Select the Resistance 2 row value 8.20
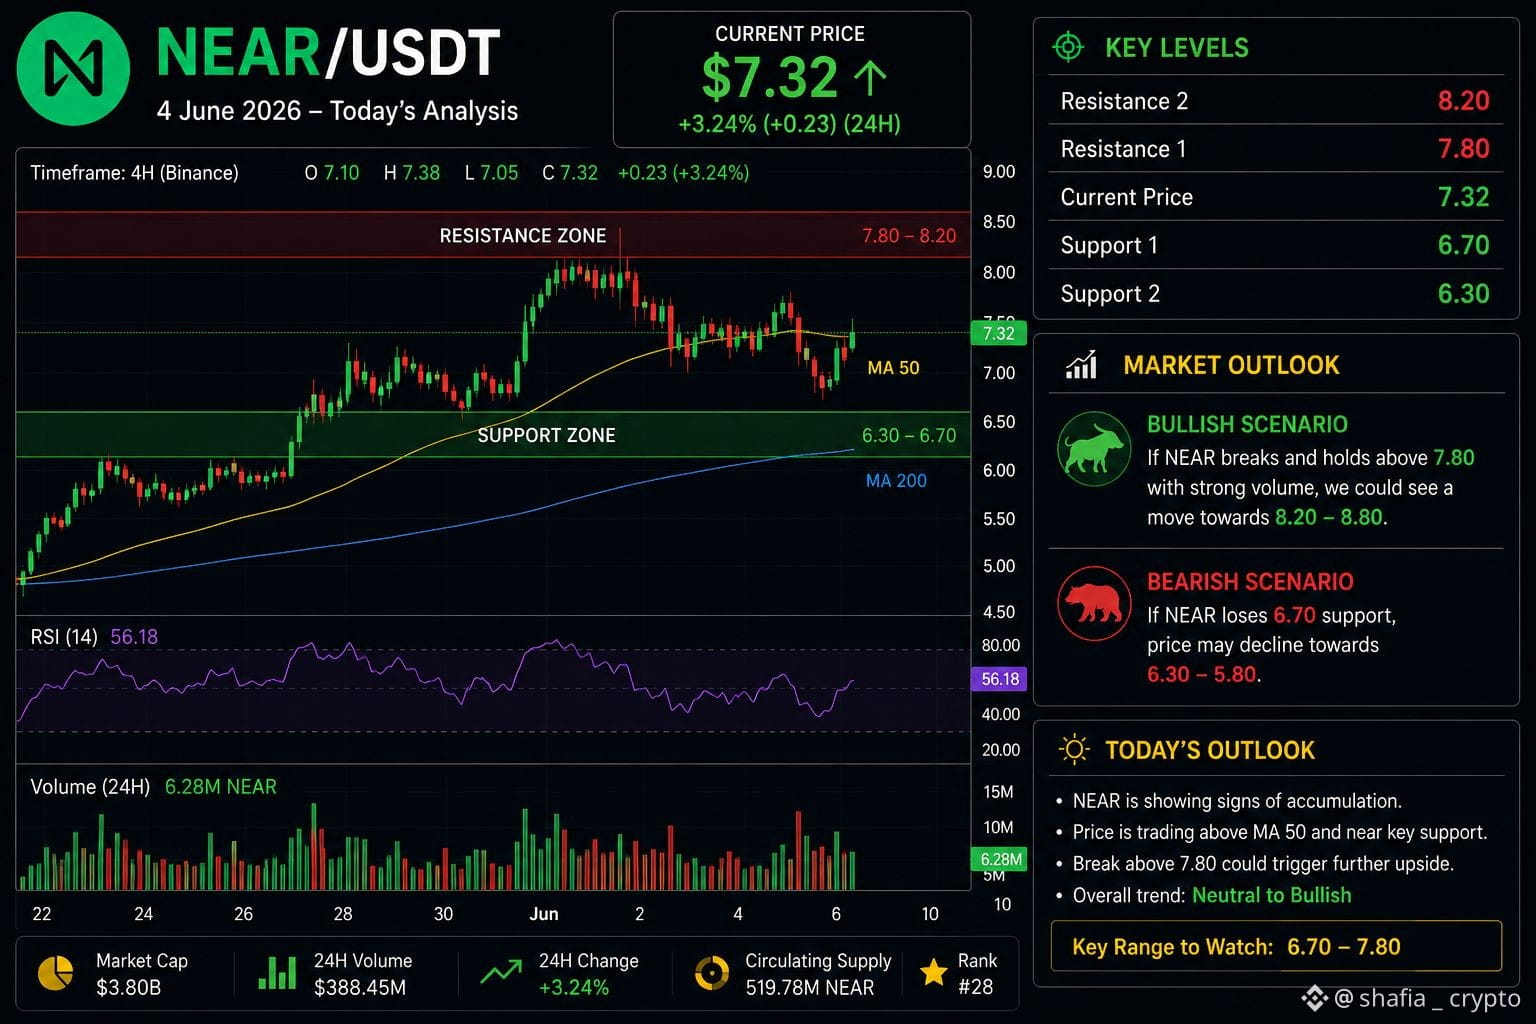 [1463, 101]
